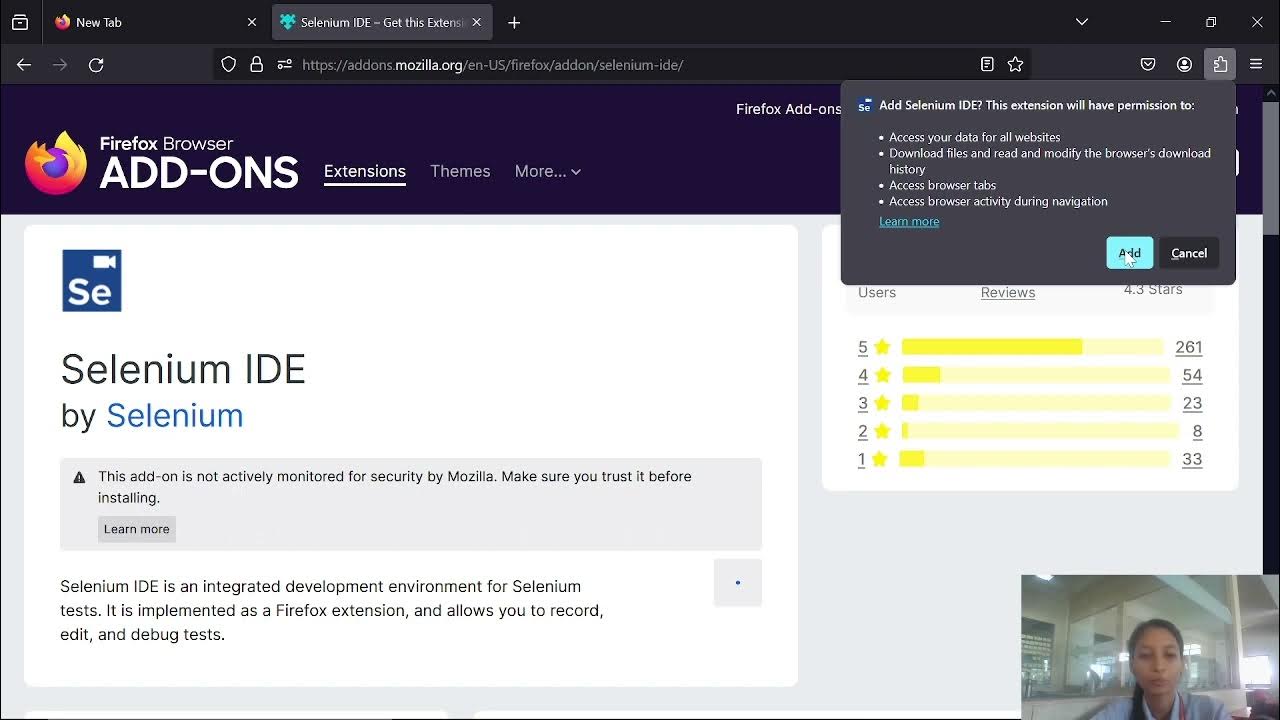This screenshot has width=1280, height=720.
Task: Open the Firefox account icon
Action: [x=1184, y=65]
